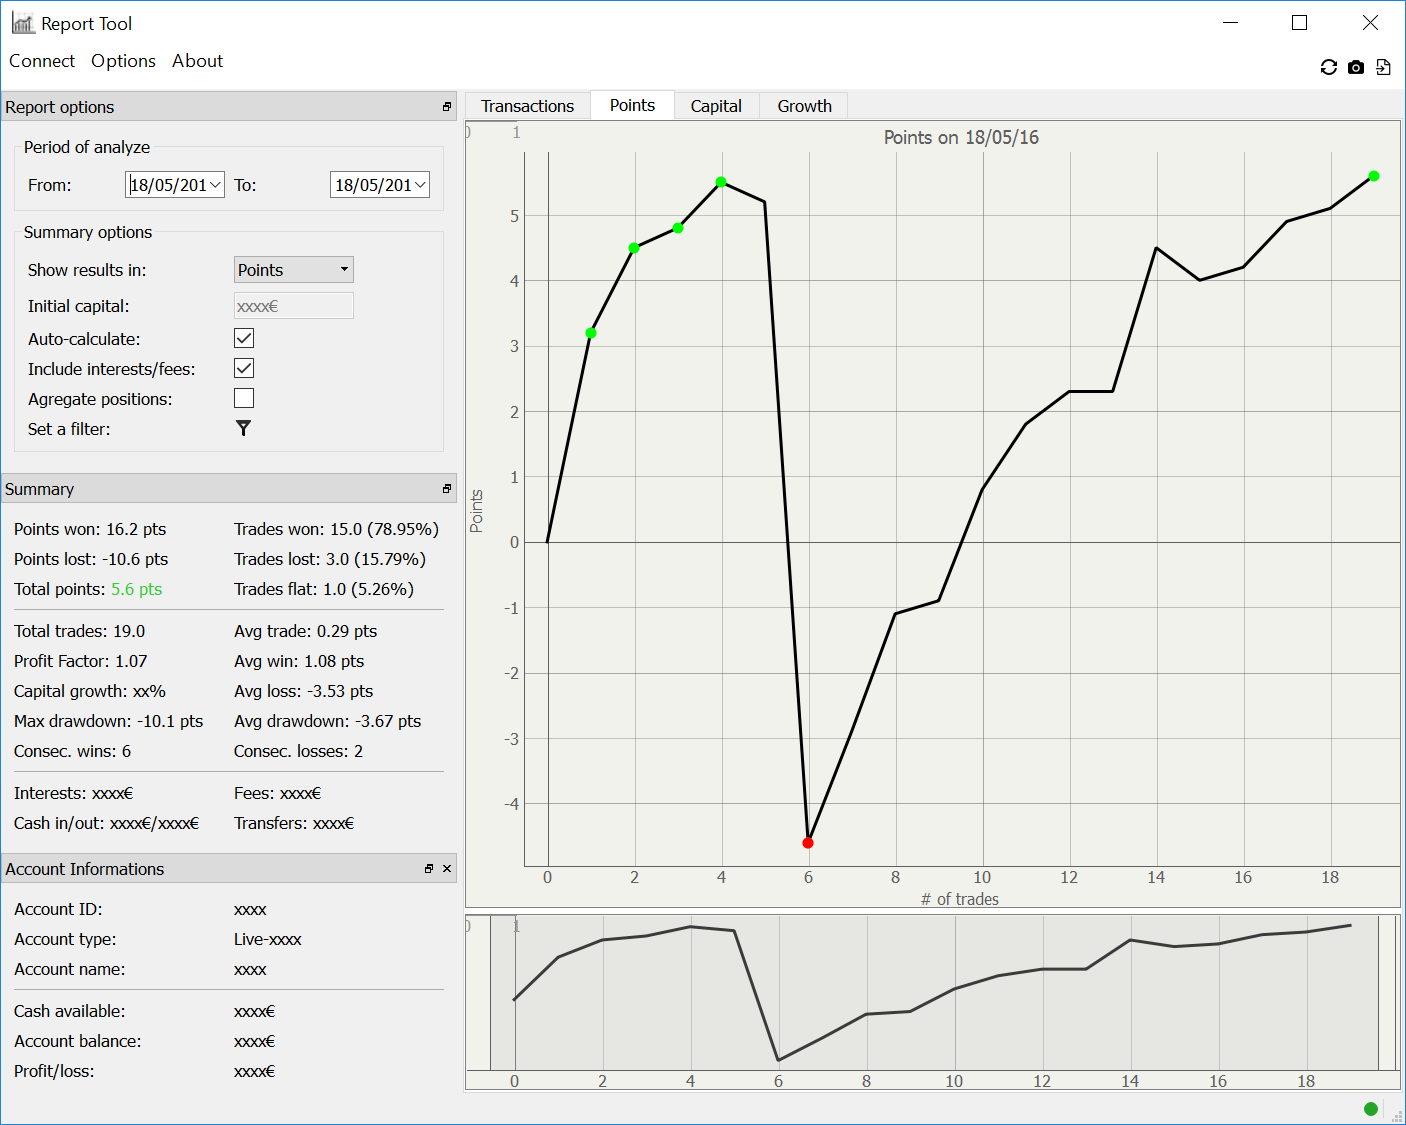
Task: Click the green point at trade 2
Action: [634, 248]
